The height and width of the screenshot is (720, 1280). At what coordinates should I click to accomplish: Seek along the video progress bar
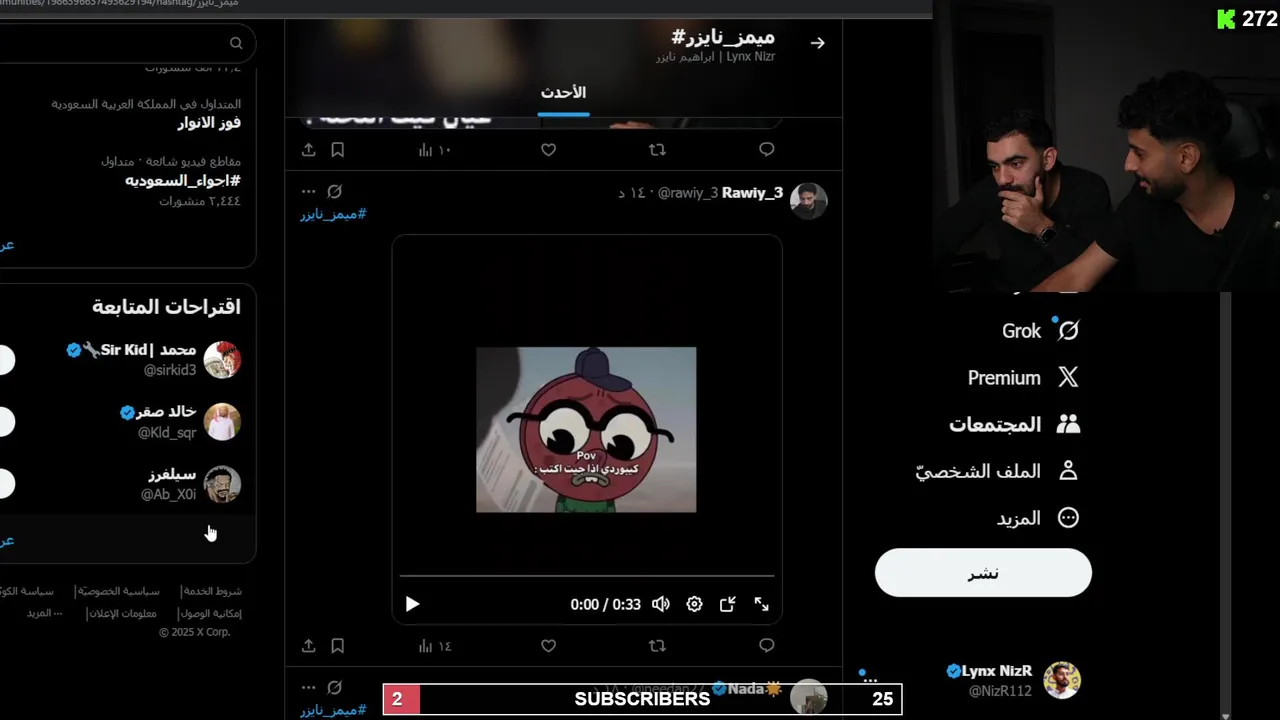tap(587, 576)
